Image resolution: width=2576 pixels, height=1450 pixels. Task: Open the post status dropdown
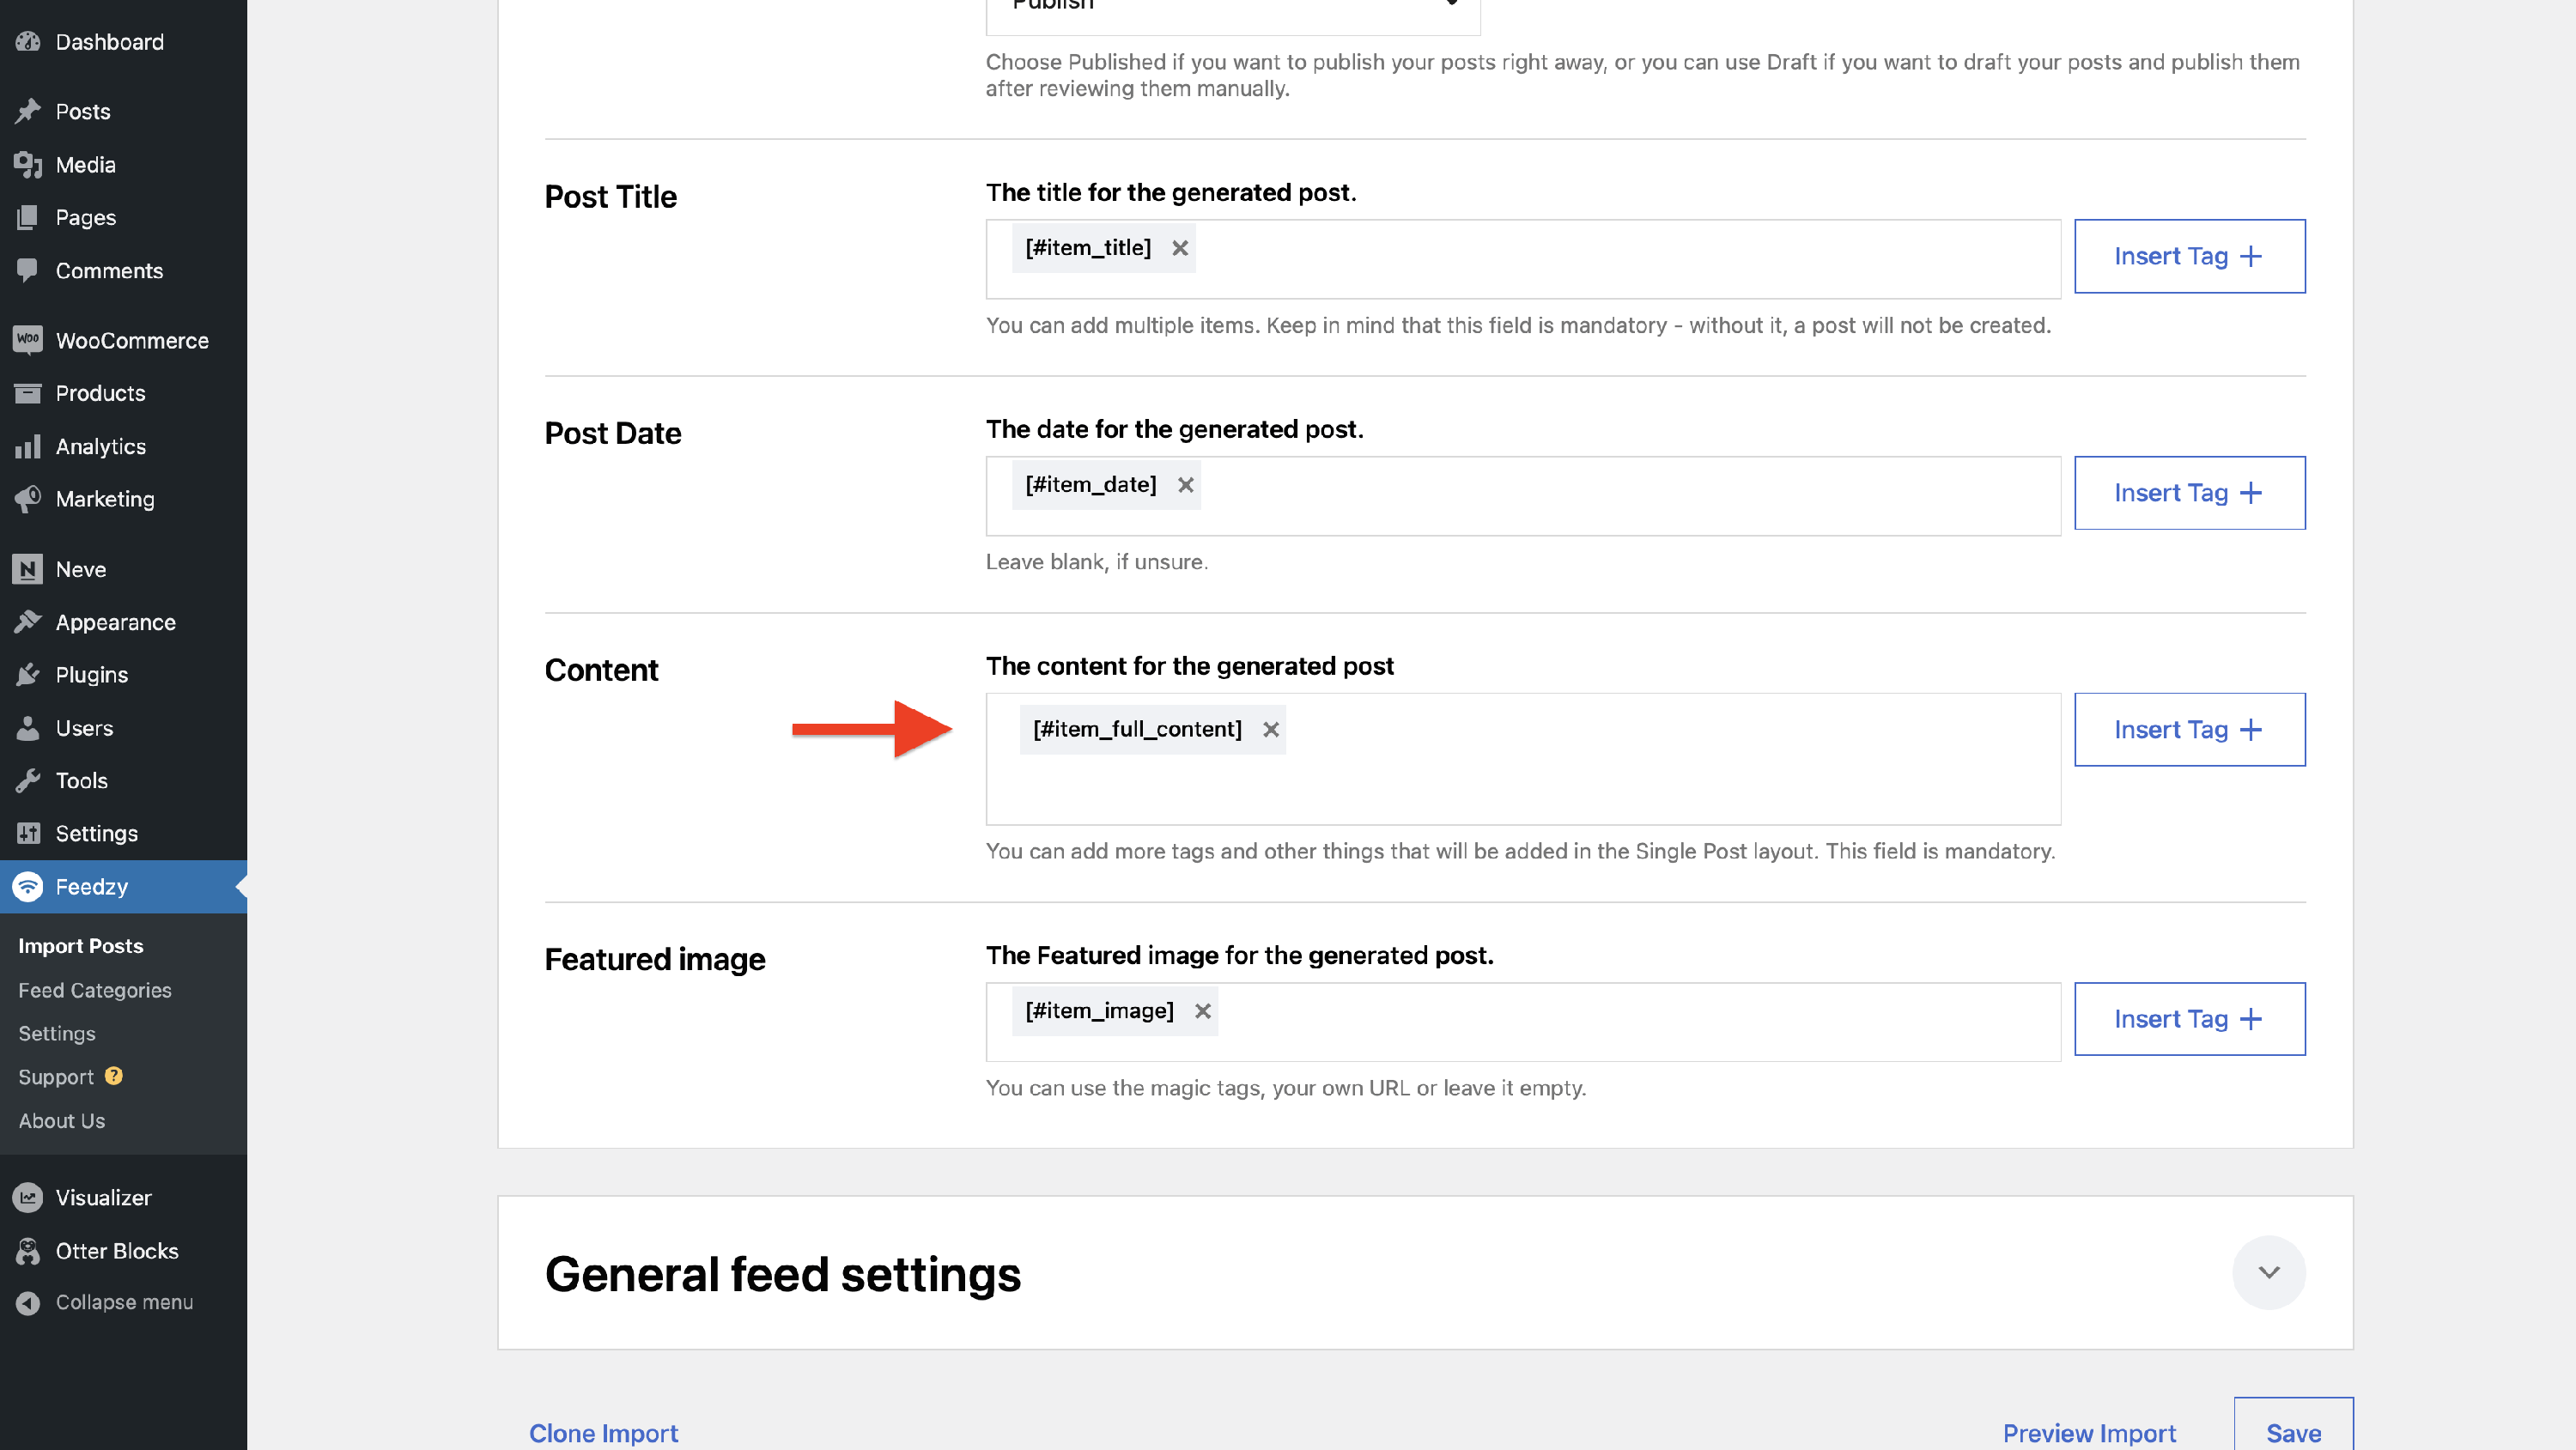point(1232,10)
